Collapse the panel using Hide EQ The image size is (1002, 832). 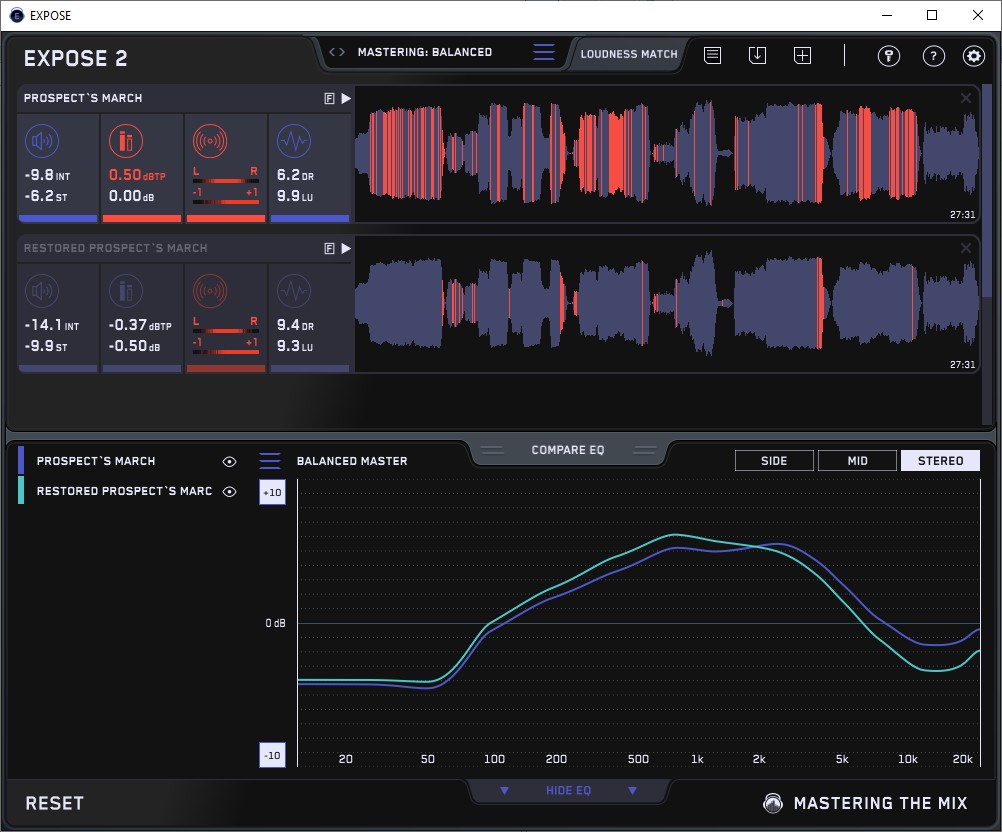pyautogui.click(x=568, y=791)
